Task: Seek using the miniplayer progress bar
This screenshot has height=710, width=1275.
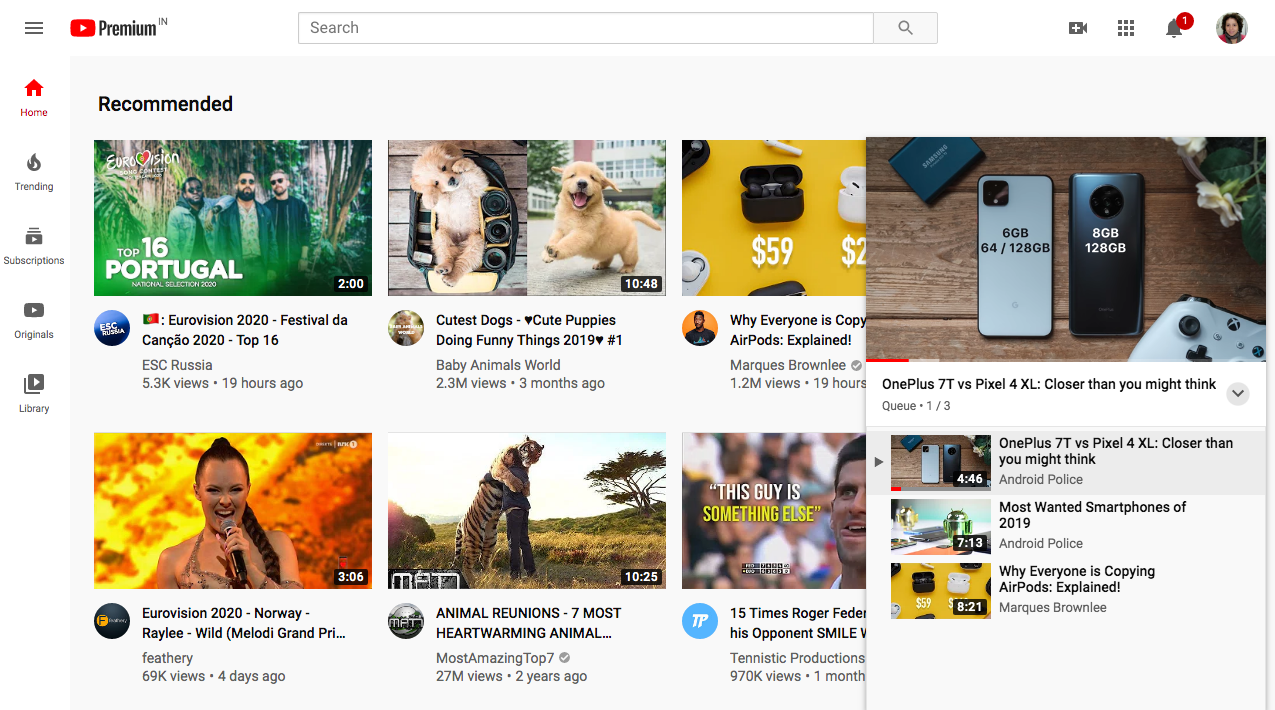Action: 1066,360
